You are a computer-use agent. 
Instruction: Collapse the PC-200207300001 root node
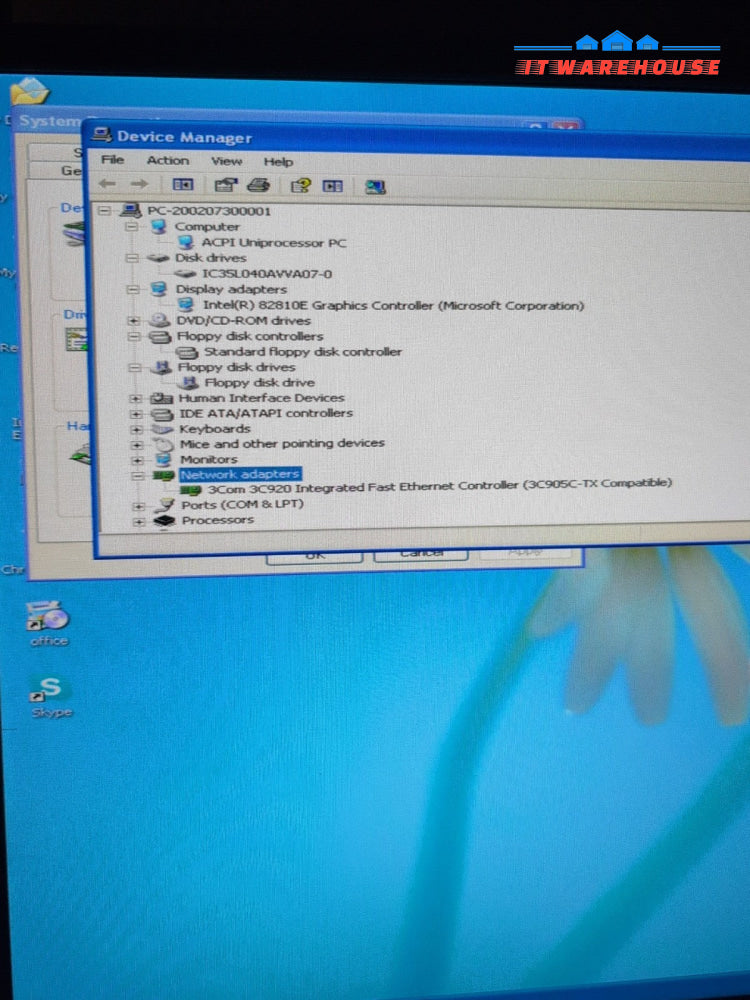pyautogui.click(x=104, y=210)
